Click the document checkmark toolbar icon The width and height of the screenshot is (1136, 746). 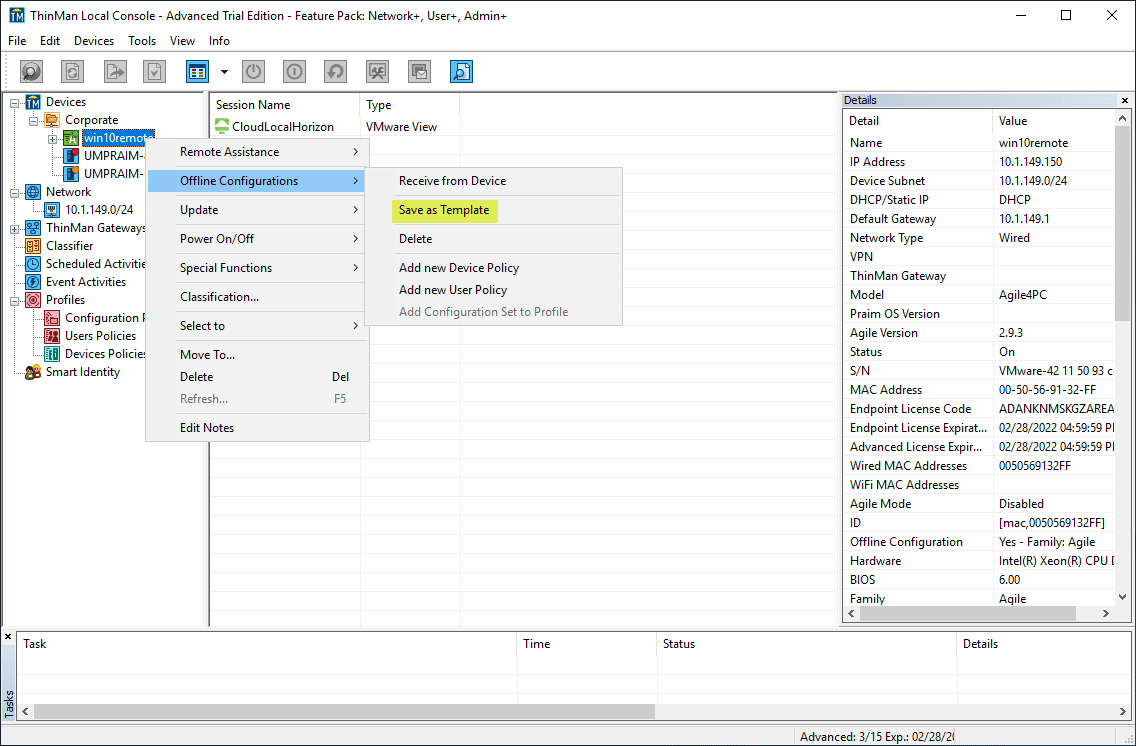point(154,72)
